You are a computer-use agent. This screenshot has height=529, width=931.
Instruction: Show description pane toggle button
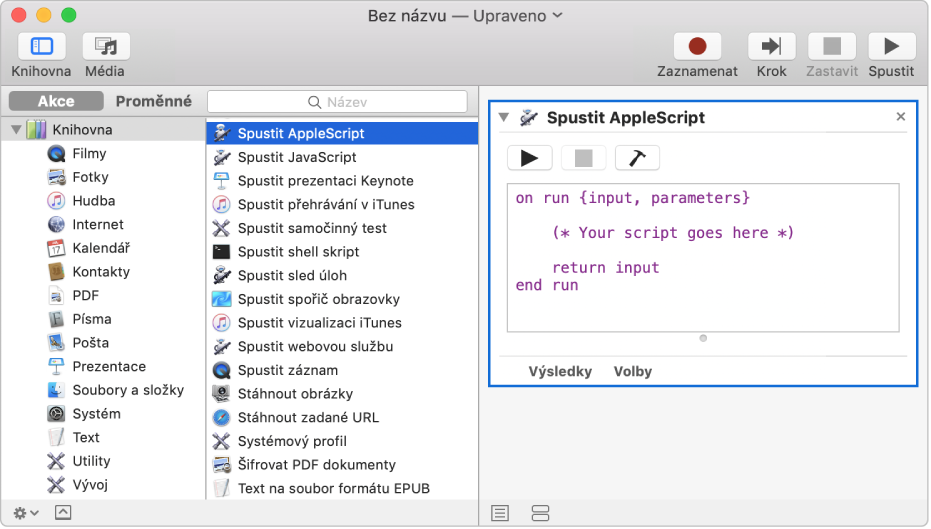[x=63, y=513]
